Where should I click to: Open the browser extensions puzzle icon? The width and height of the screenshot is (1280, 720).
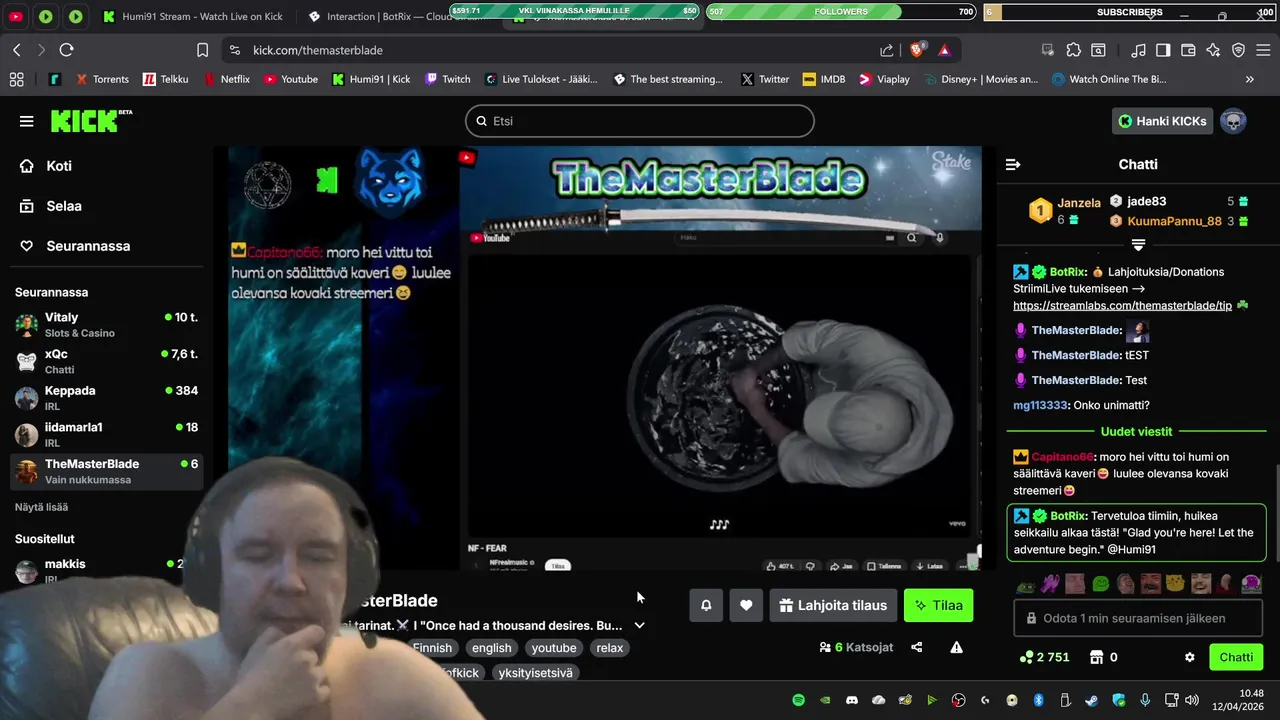pyautogui.click(x=1073, y=50)
